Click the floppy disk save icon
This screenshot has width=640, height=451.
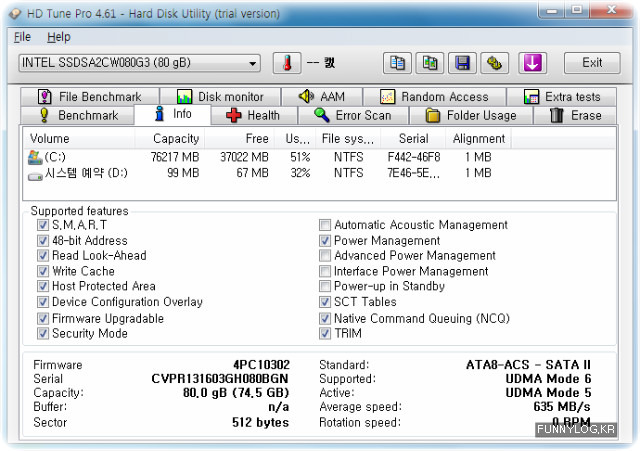click(462, 63)
